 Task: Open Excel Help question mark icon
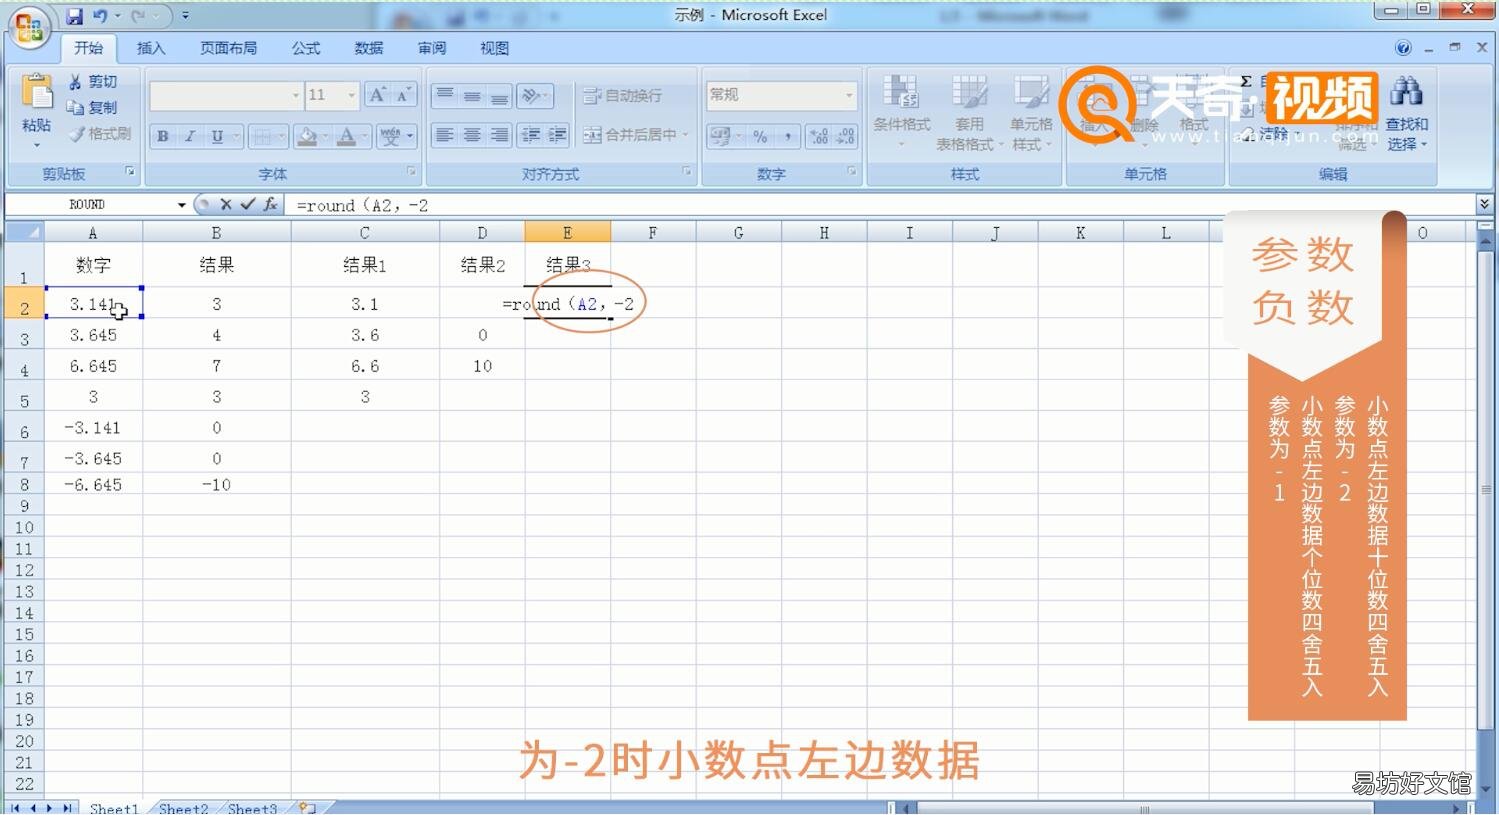click(1403, 48)
